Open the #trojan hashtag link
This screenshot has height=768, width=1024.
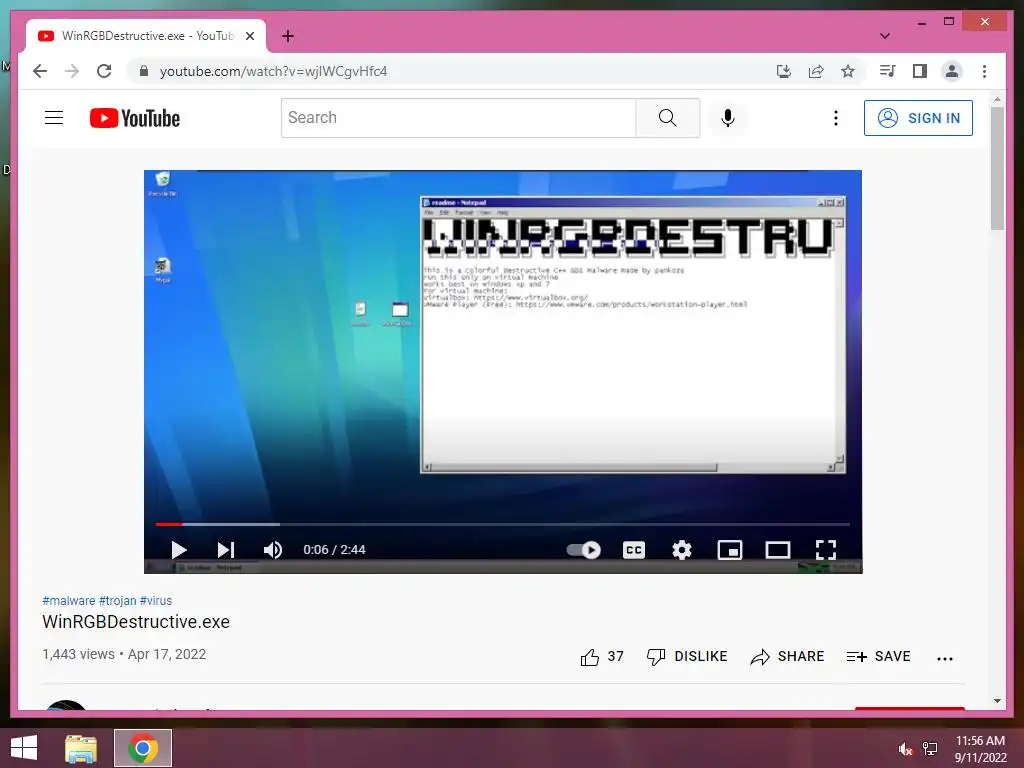[x=118, y=600]
